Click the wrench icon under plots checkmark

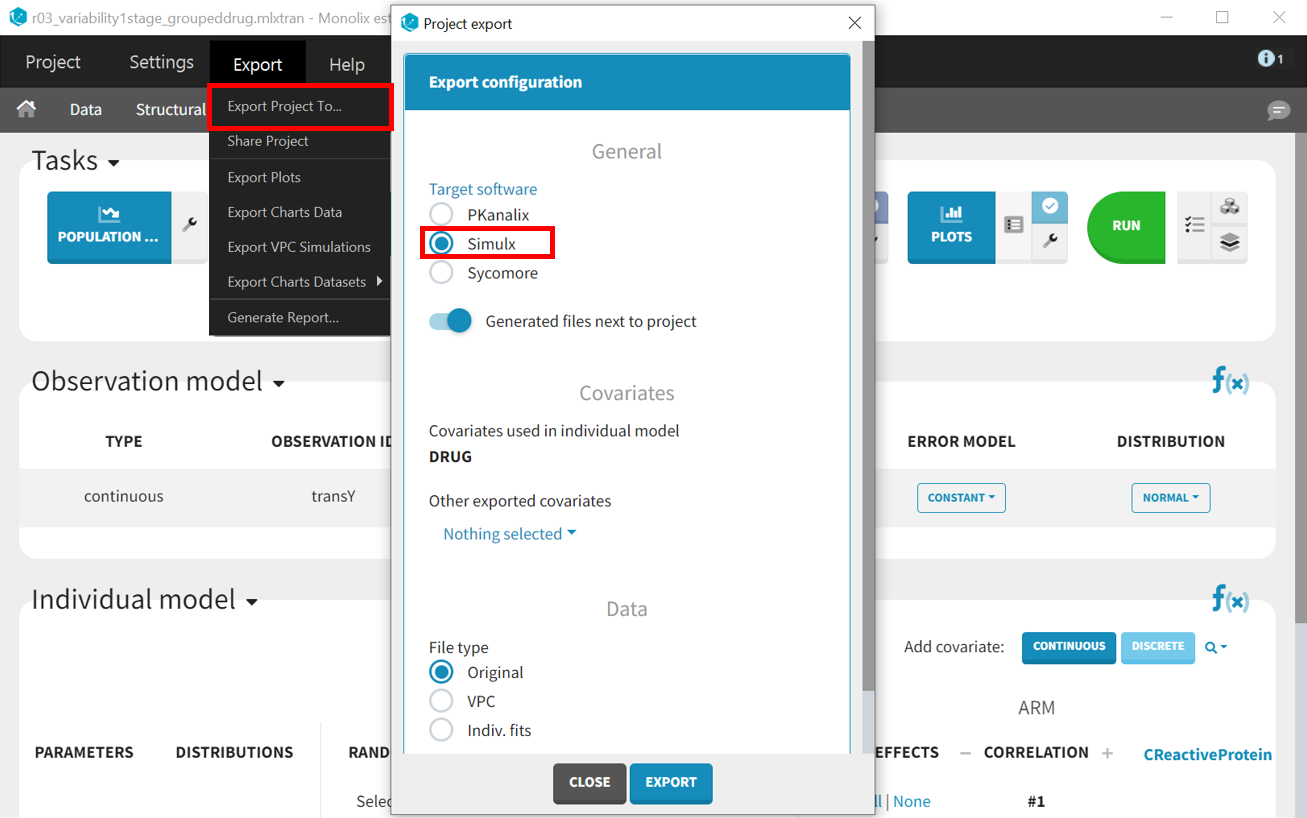1050,241
